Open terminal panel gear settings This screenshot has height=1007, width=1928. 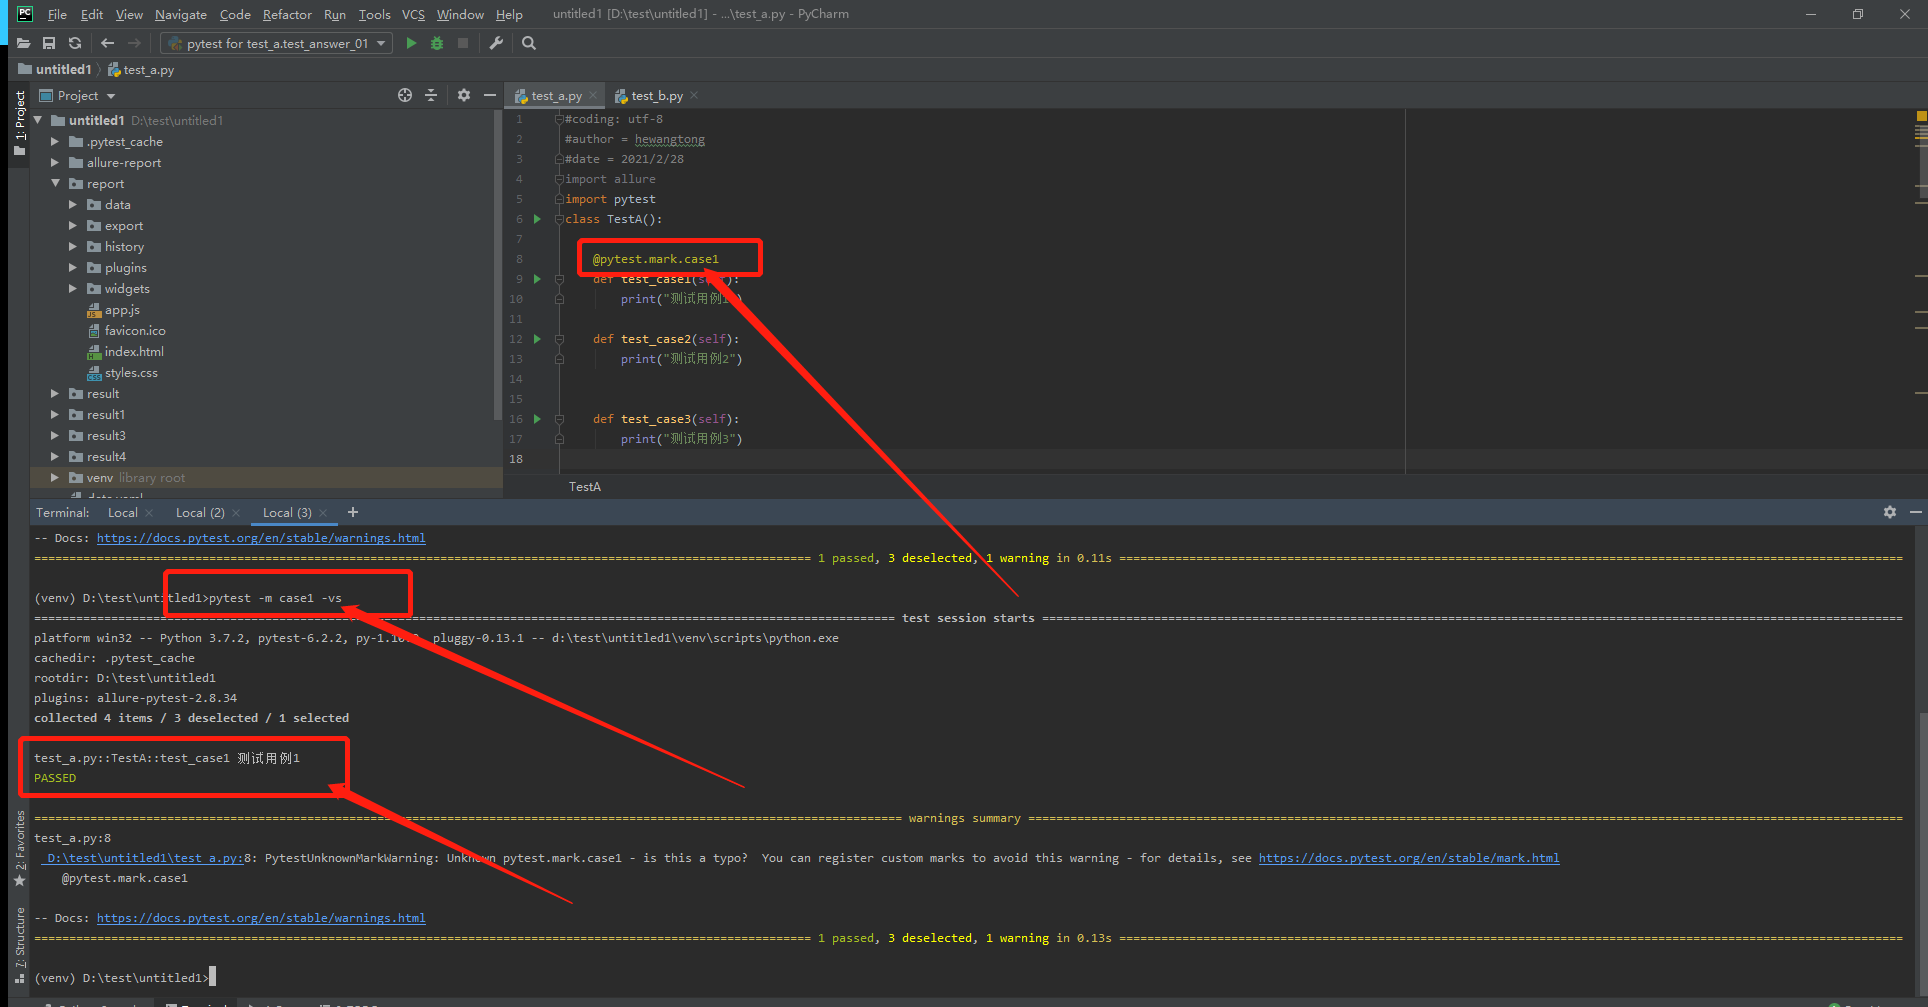(1890, 512)
